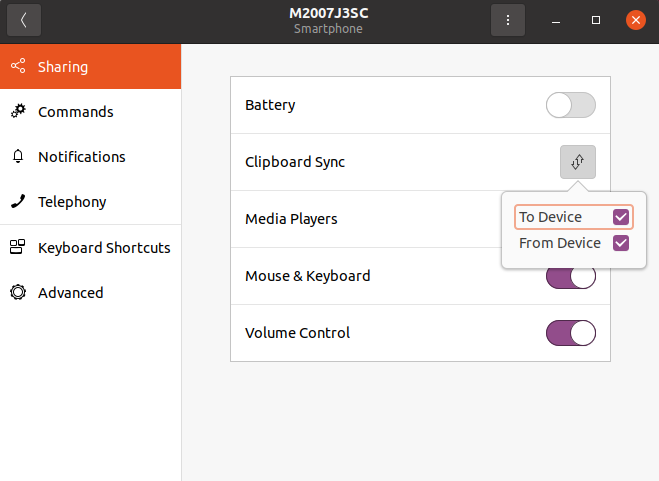659x481 pixels.
Task: Go to Keyboard Shortcuts section
Action: (x=104, y=248)
